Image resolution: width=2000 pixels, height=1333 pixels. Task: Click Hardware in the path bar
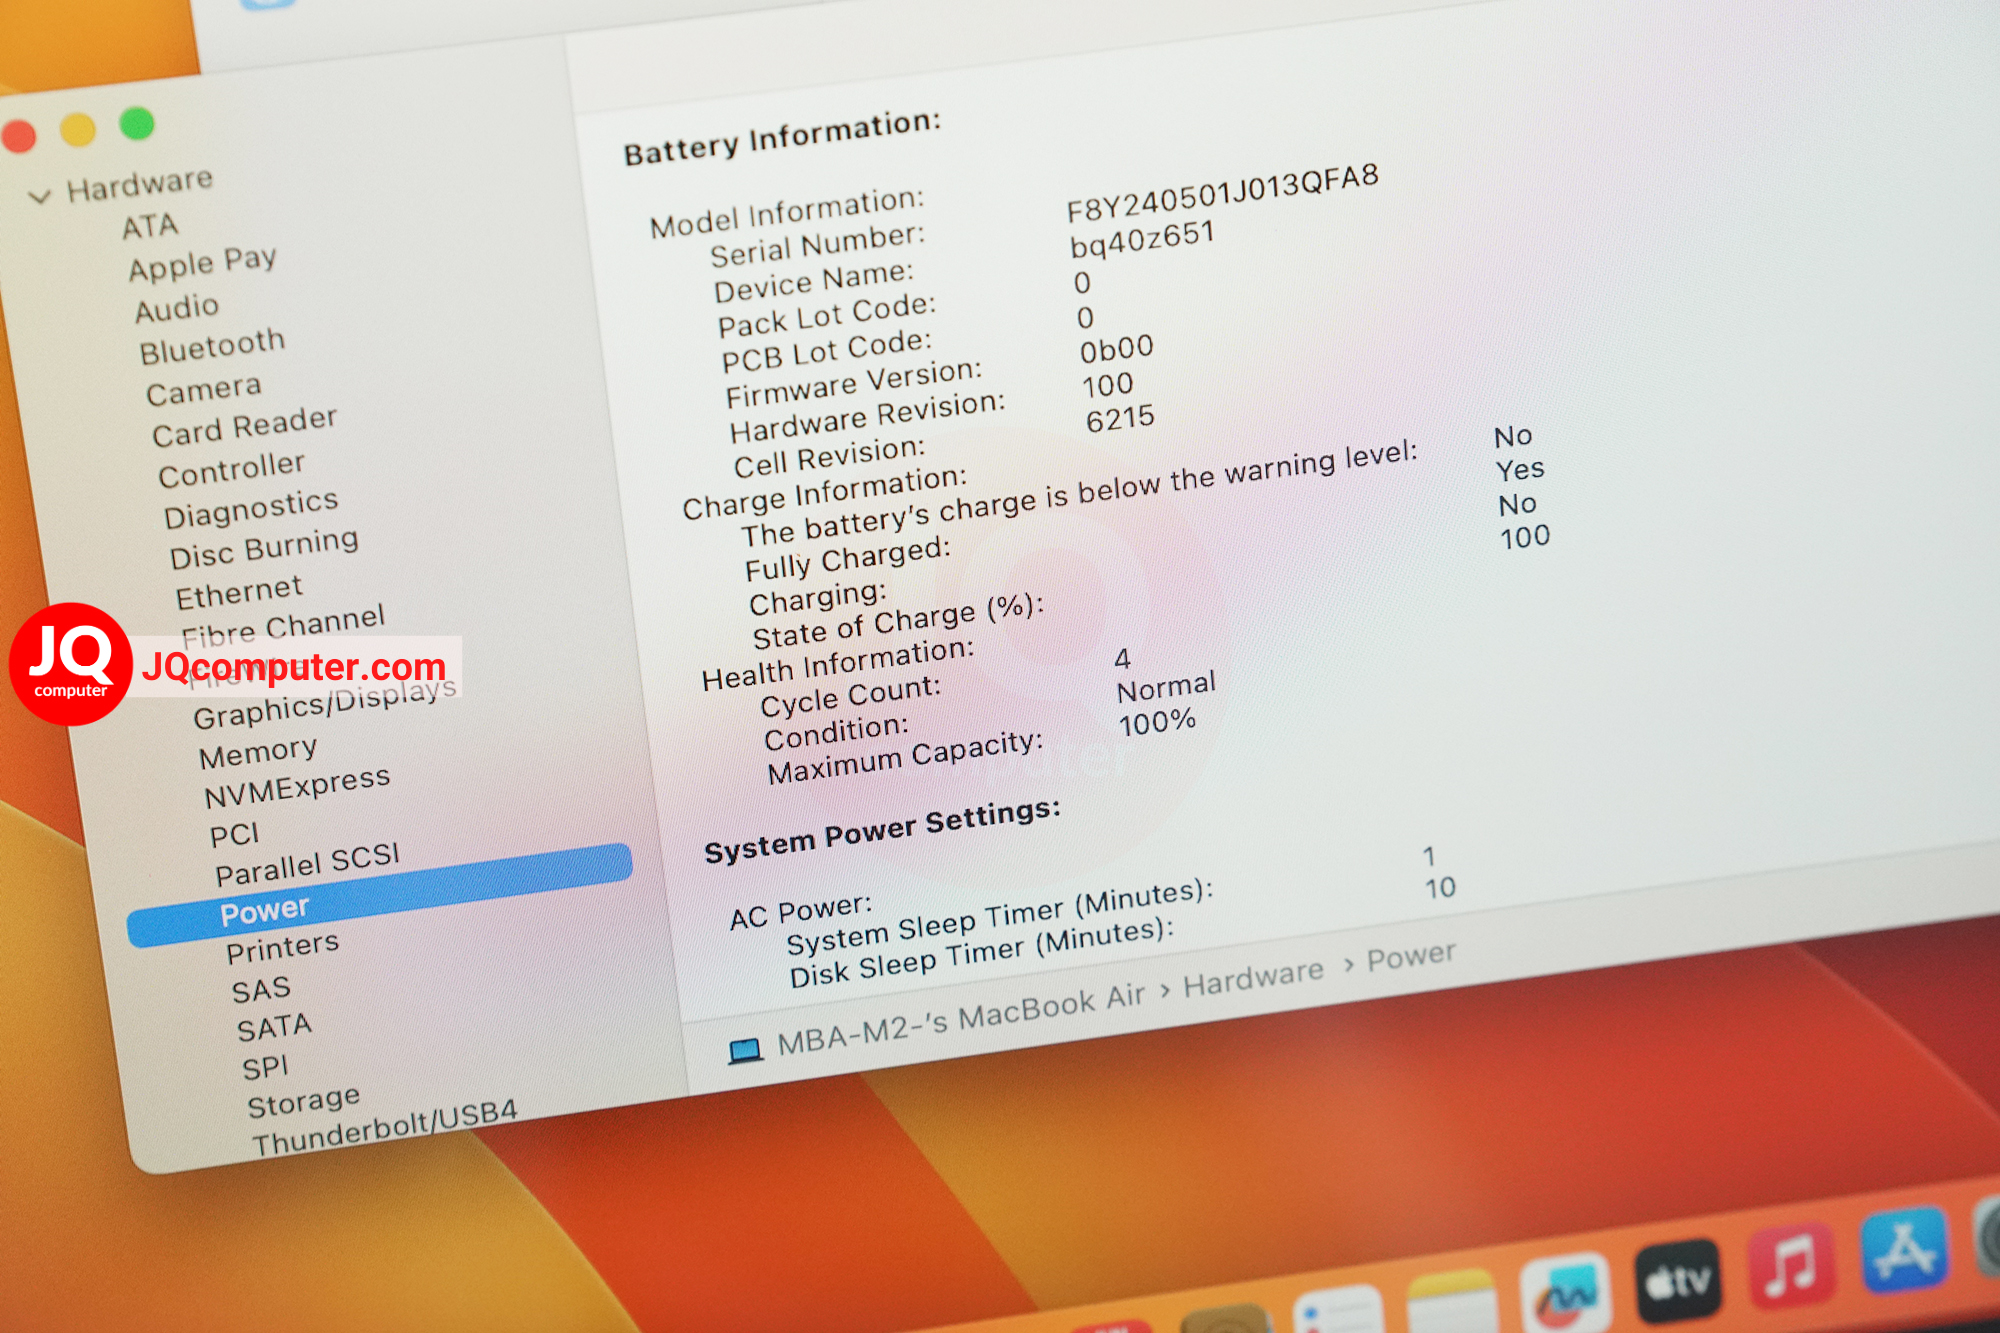[1253, 977]
